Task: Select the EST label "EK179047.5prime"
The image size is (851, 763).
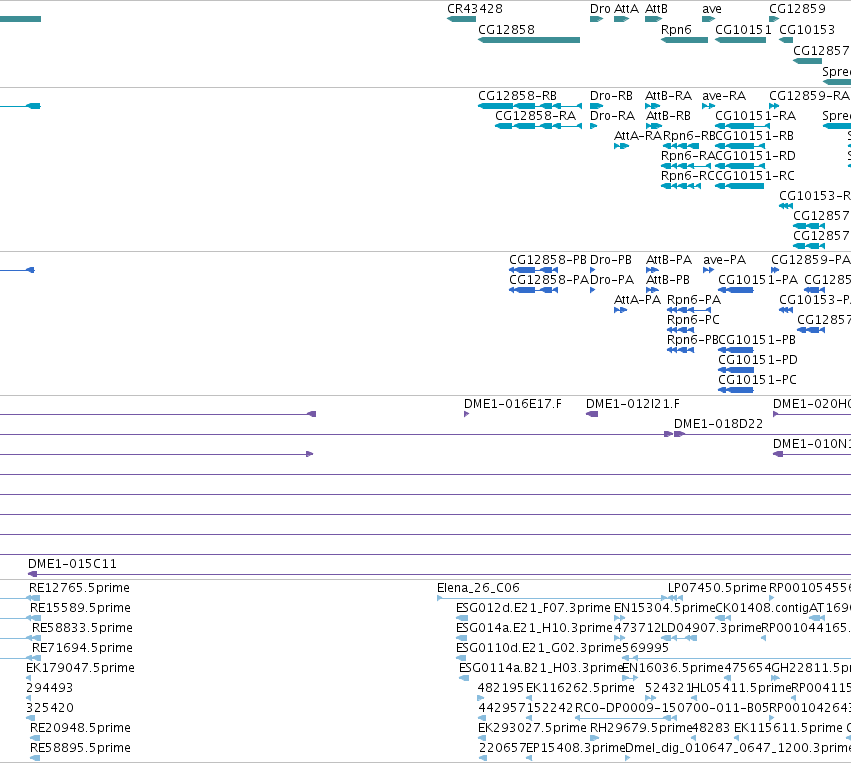Action: click(80, 669)
